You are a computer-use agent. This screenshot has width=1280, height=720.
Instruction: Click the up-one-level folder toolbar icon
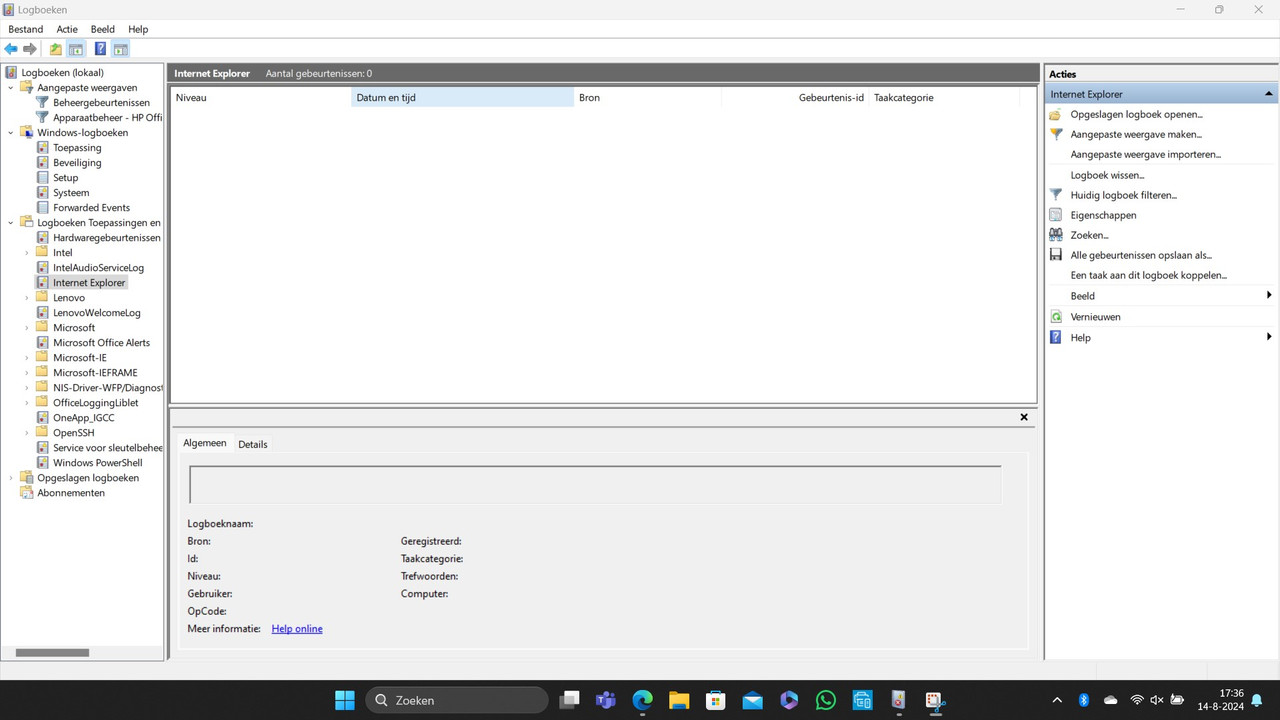pos(56,49)
